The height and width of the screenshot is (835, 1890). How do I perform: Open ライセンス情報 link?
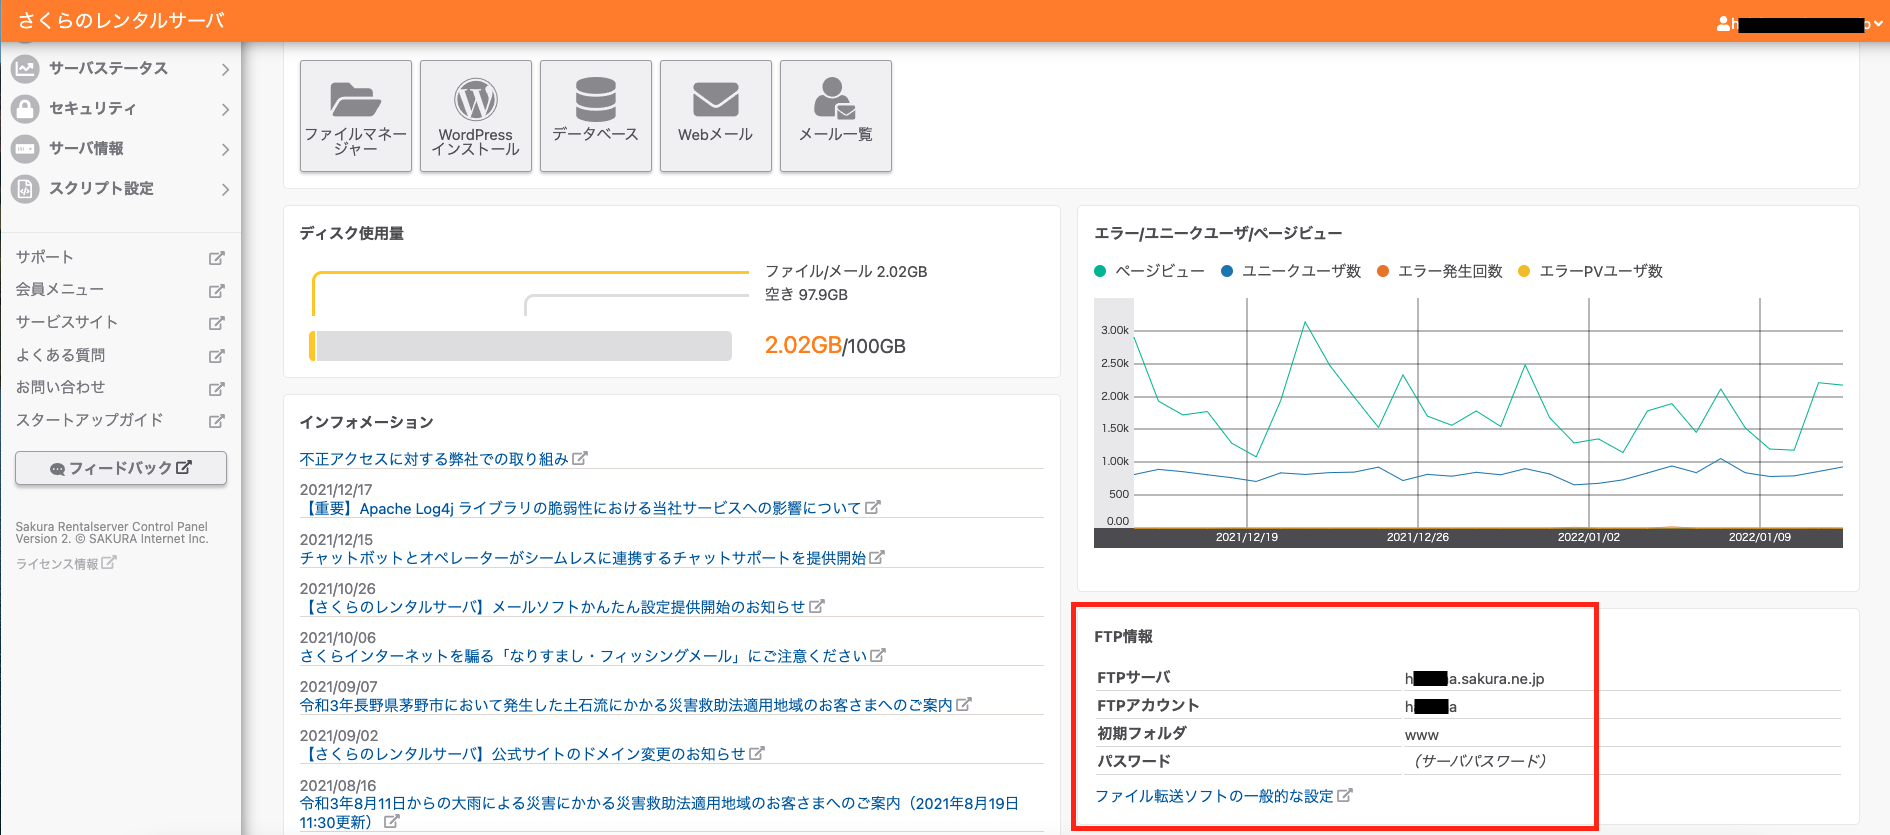pyautogui.click(x=57, y=564)
